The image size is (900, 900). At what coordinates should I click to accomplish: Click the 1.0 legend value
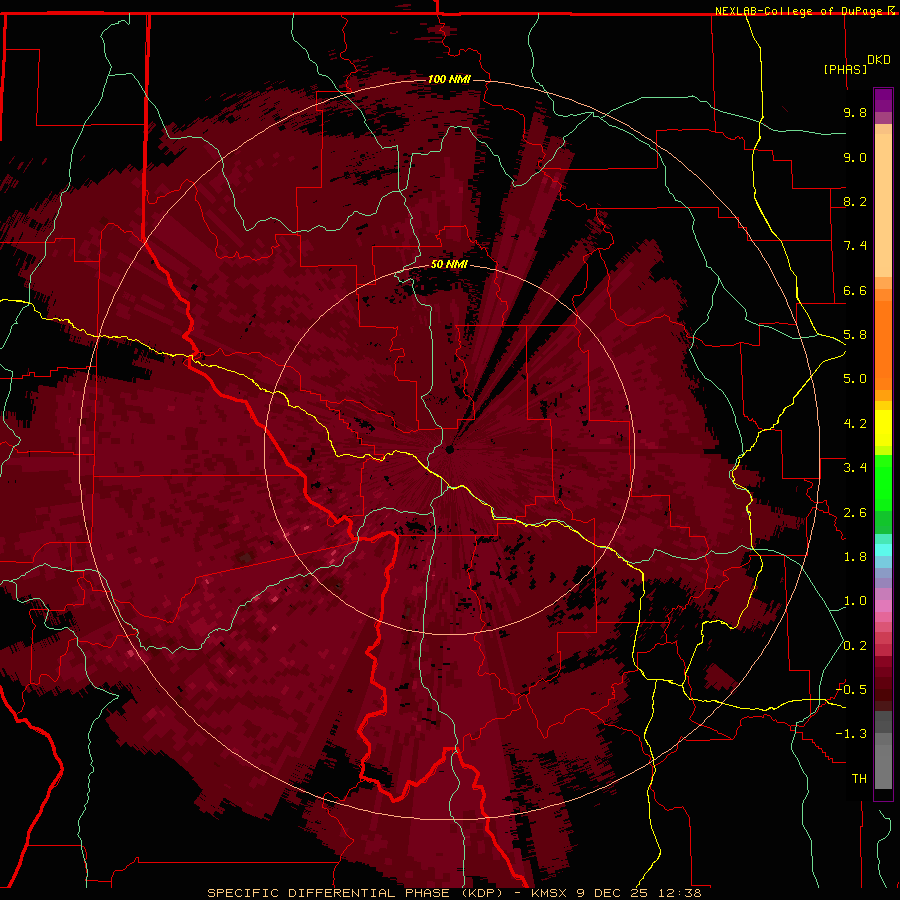[855, 601]
